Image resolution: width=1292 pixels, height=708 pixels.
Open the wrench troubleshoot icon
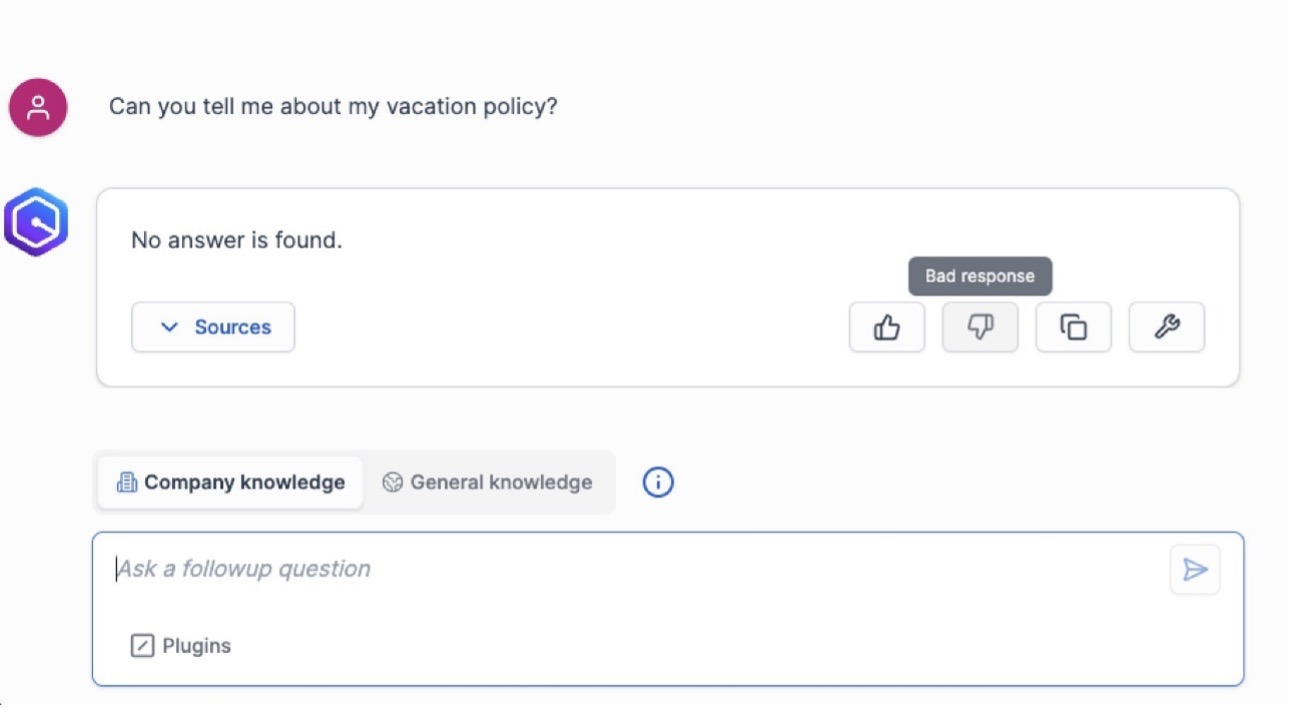(1167, 327)
